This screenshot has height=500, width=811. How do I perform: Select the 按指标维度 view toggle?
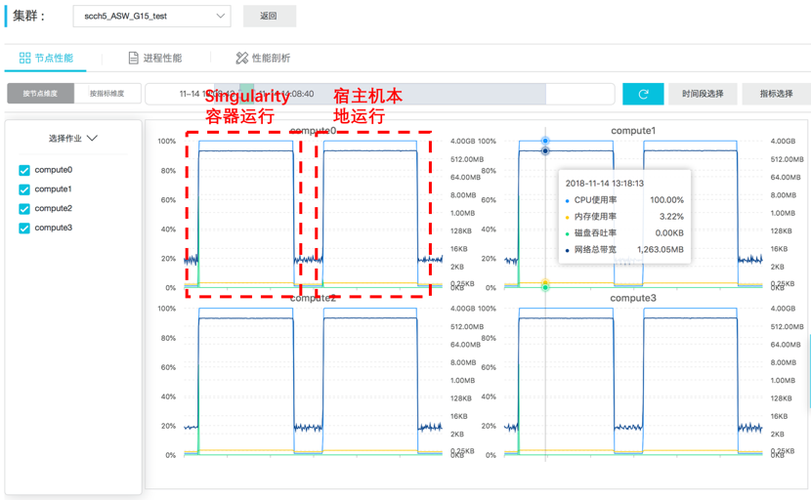click(108, 94)
